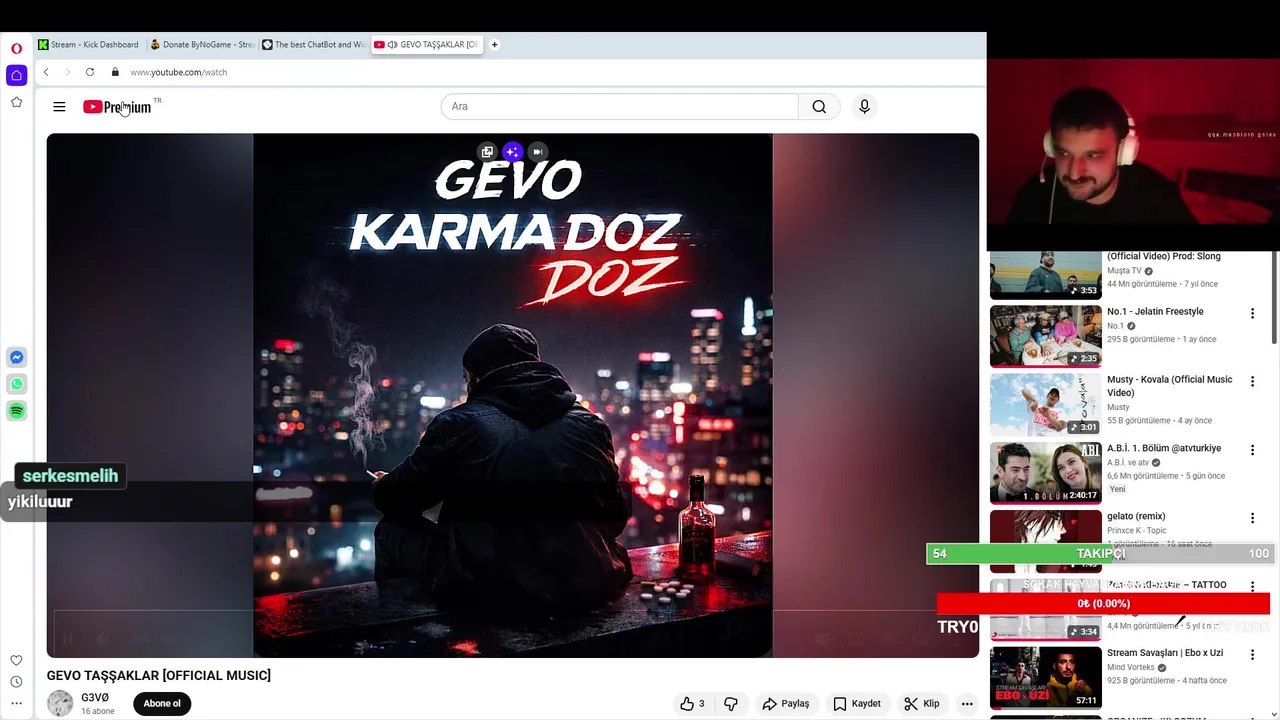Click the purple sparkle icon above video
The width and height of the screenshot is (1280, 720).
tap(512, 152)
